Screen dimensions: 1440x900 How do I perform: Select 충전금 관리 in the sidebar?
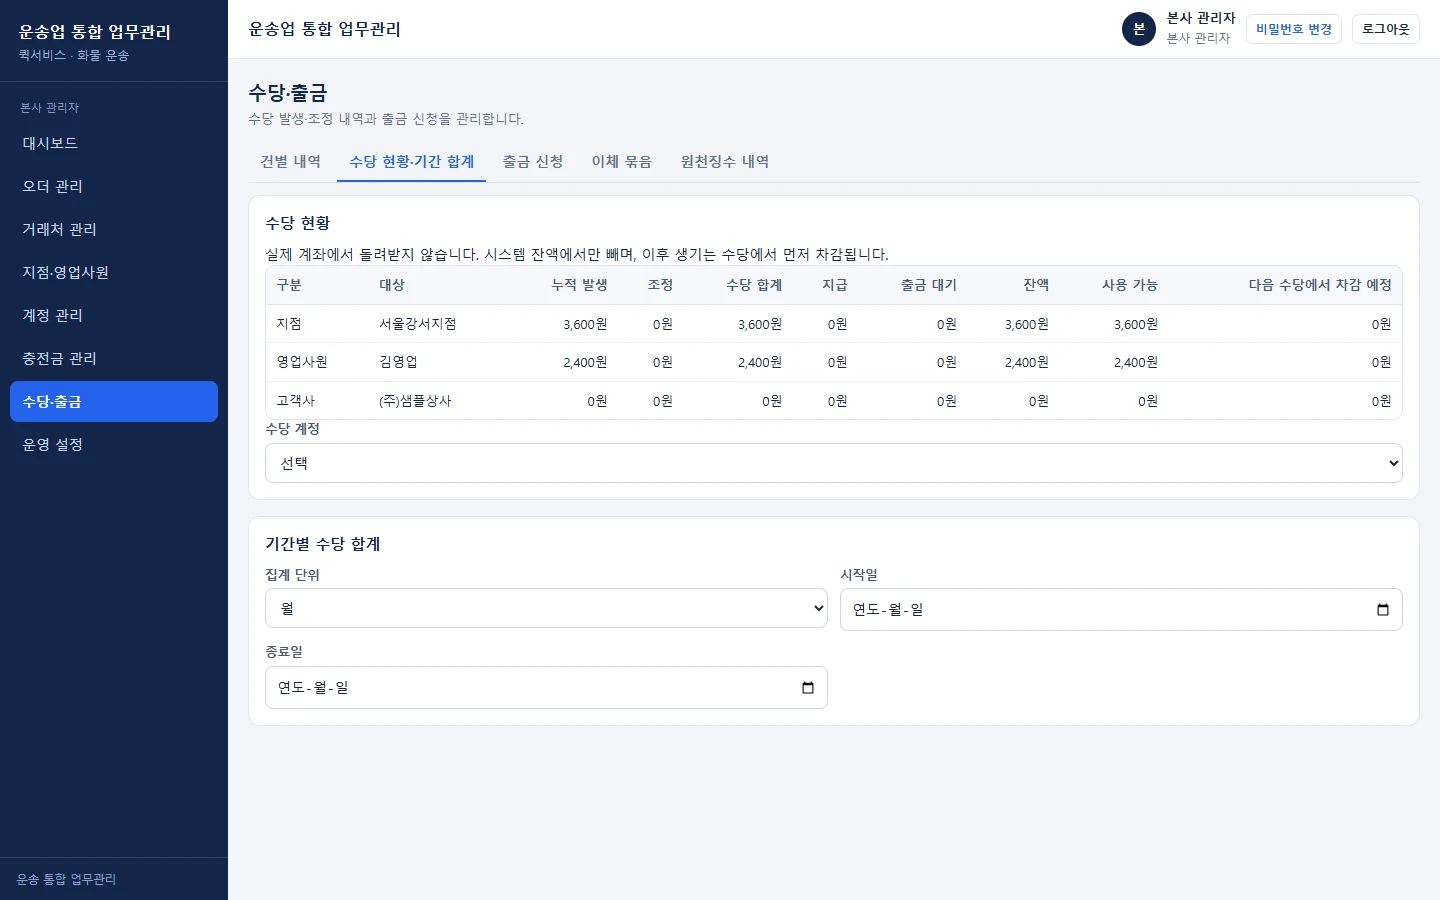tap(114, 359)
